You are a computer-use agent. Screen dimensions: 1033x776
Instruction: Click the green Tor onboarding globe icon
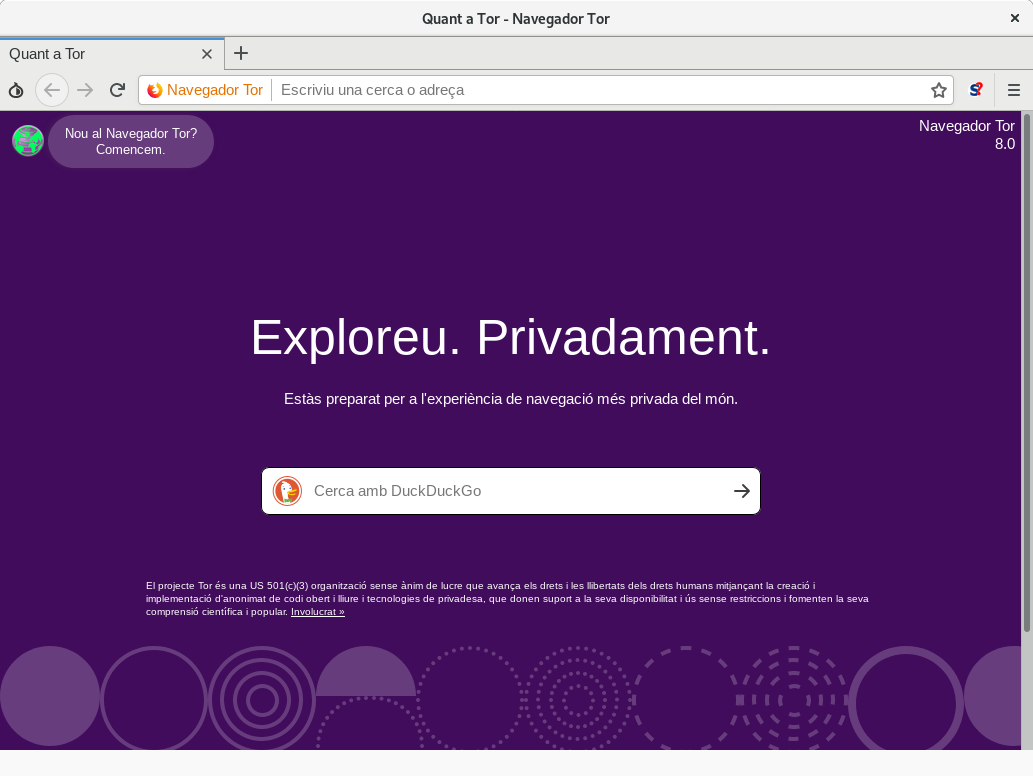[28, 141]
